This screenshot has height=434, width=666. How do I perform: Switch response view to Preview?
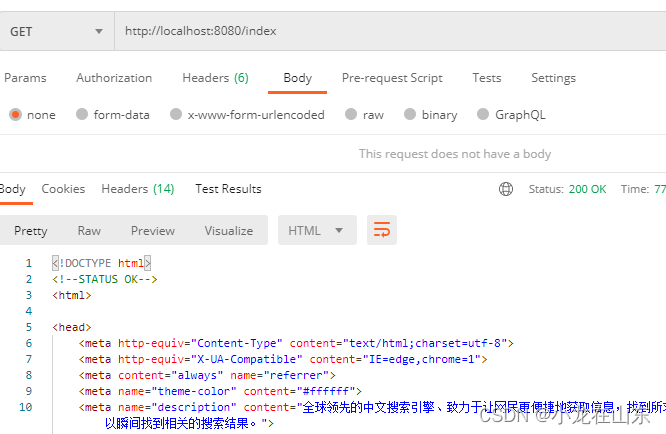point(153,230)
